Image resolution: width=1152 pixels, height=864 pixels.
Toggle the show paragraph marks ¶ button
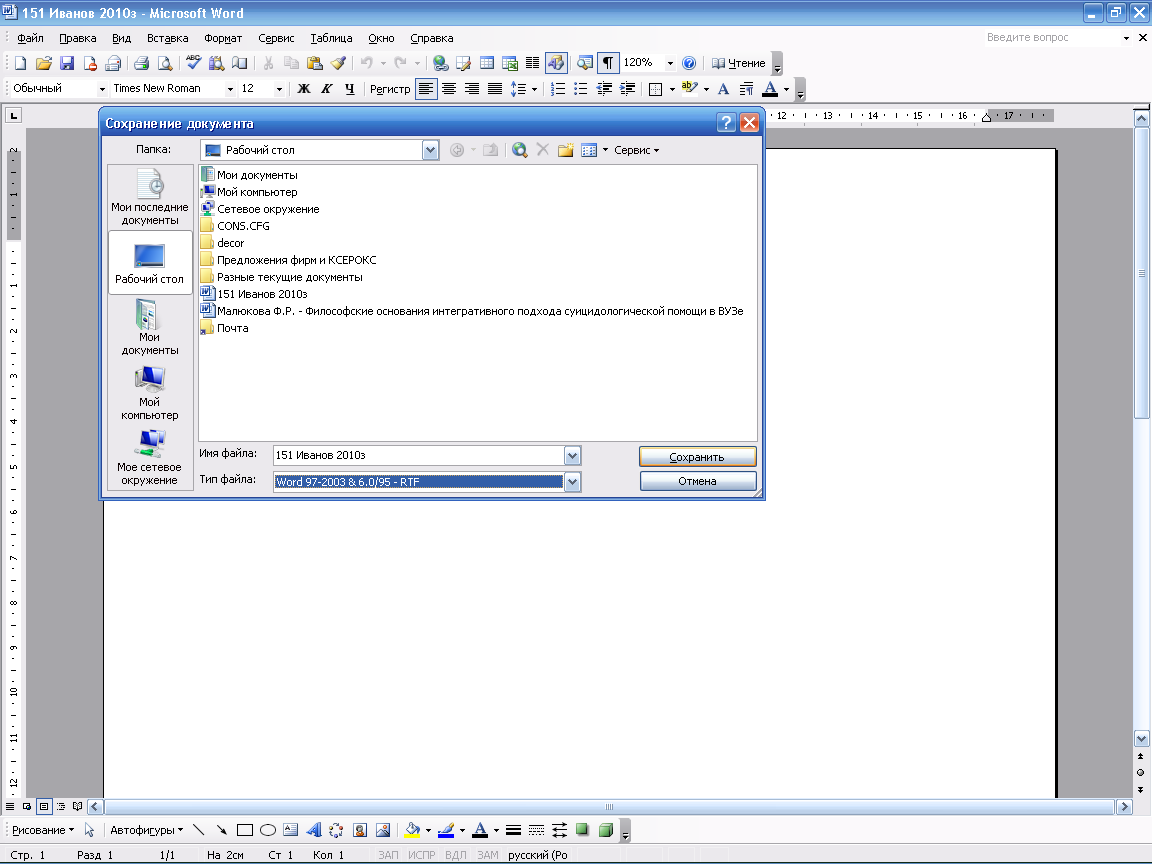tap(608, 63)
